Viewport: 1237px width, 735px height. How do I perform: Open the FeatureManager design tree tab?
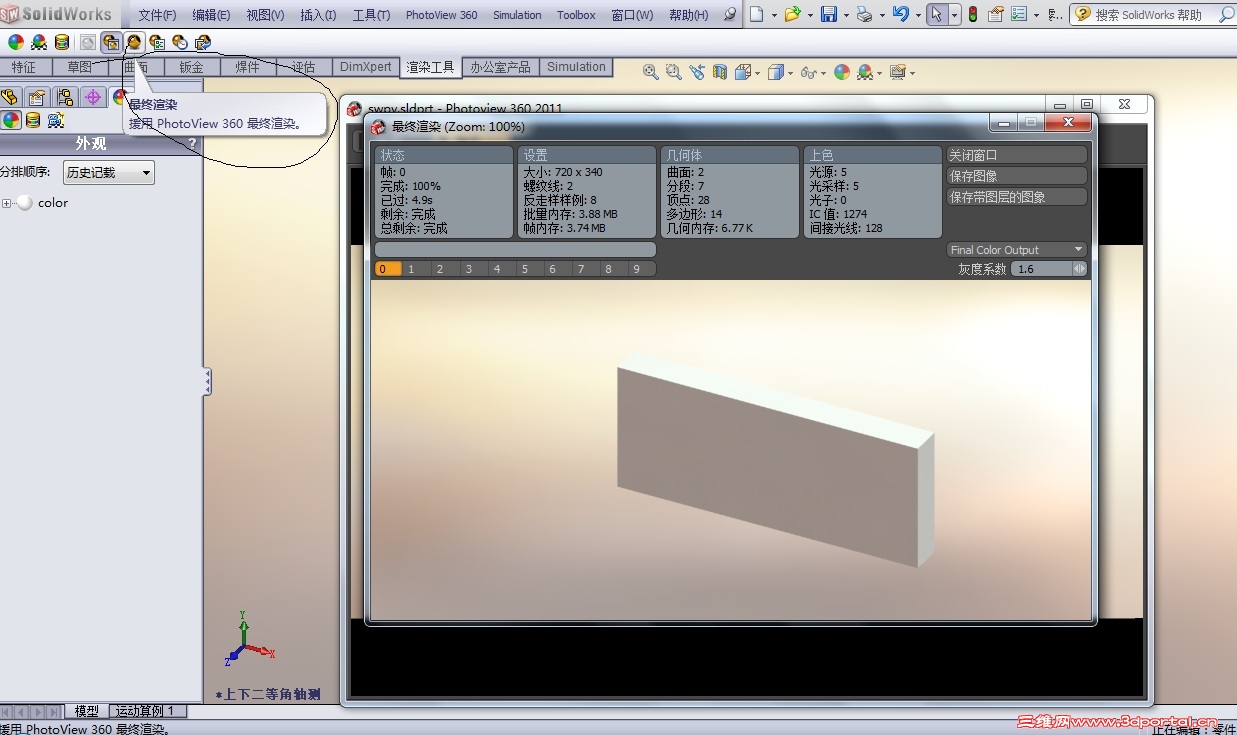(10, 97)
